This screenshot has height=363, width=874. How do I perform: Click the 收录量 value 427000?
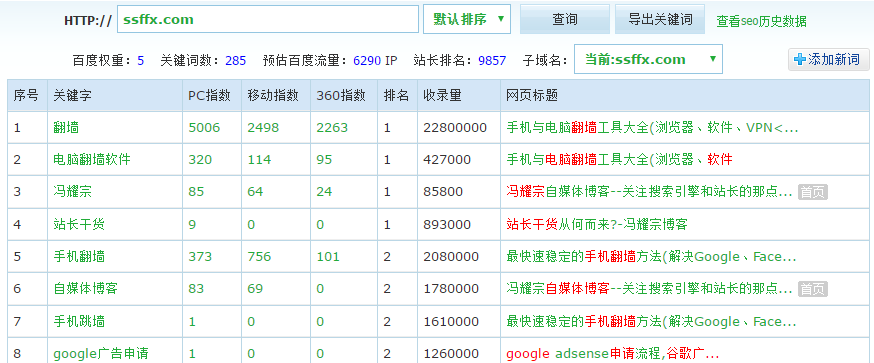(x=446, y=160)
